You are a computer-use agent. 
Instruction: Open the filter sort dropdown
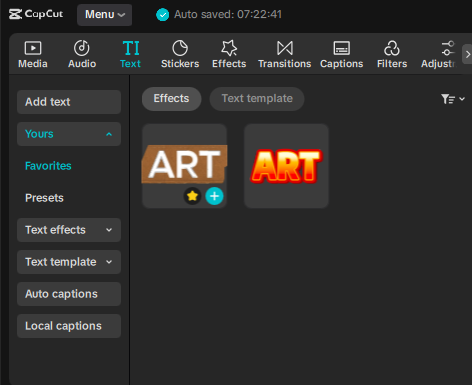tap(453, 99)
